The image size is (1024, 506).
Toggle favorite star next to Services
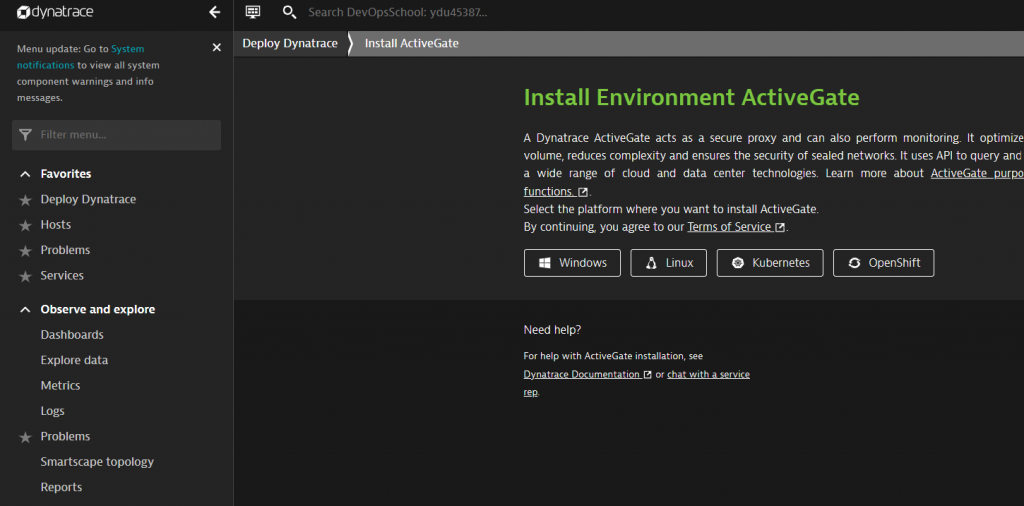pos(25,276)
